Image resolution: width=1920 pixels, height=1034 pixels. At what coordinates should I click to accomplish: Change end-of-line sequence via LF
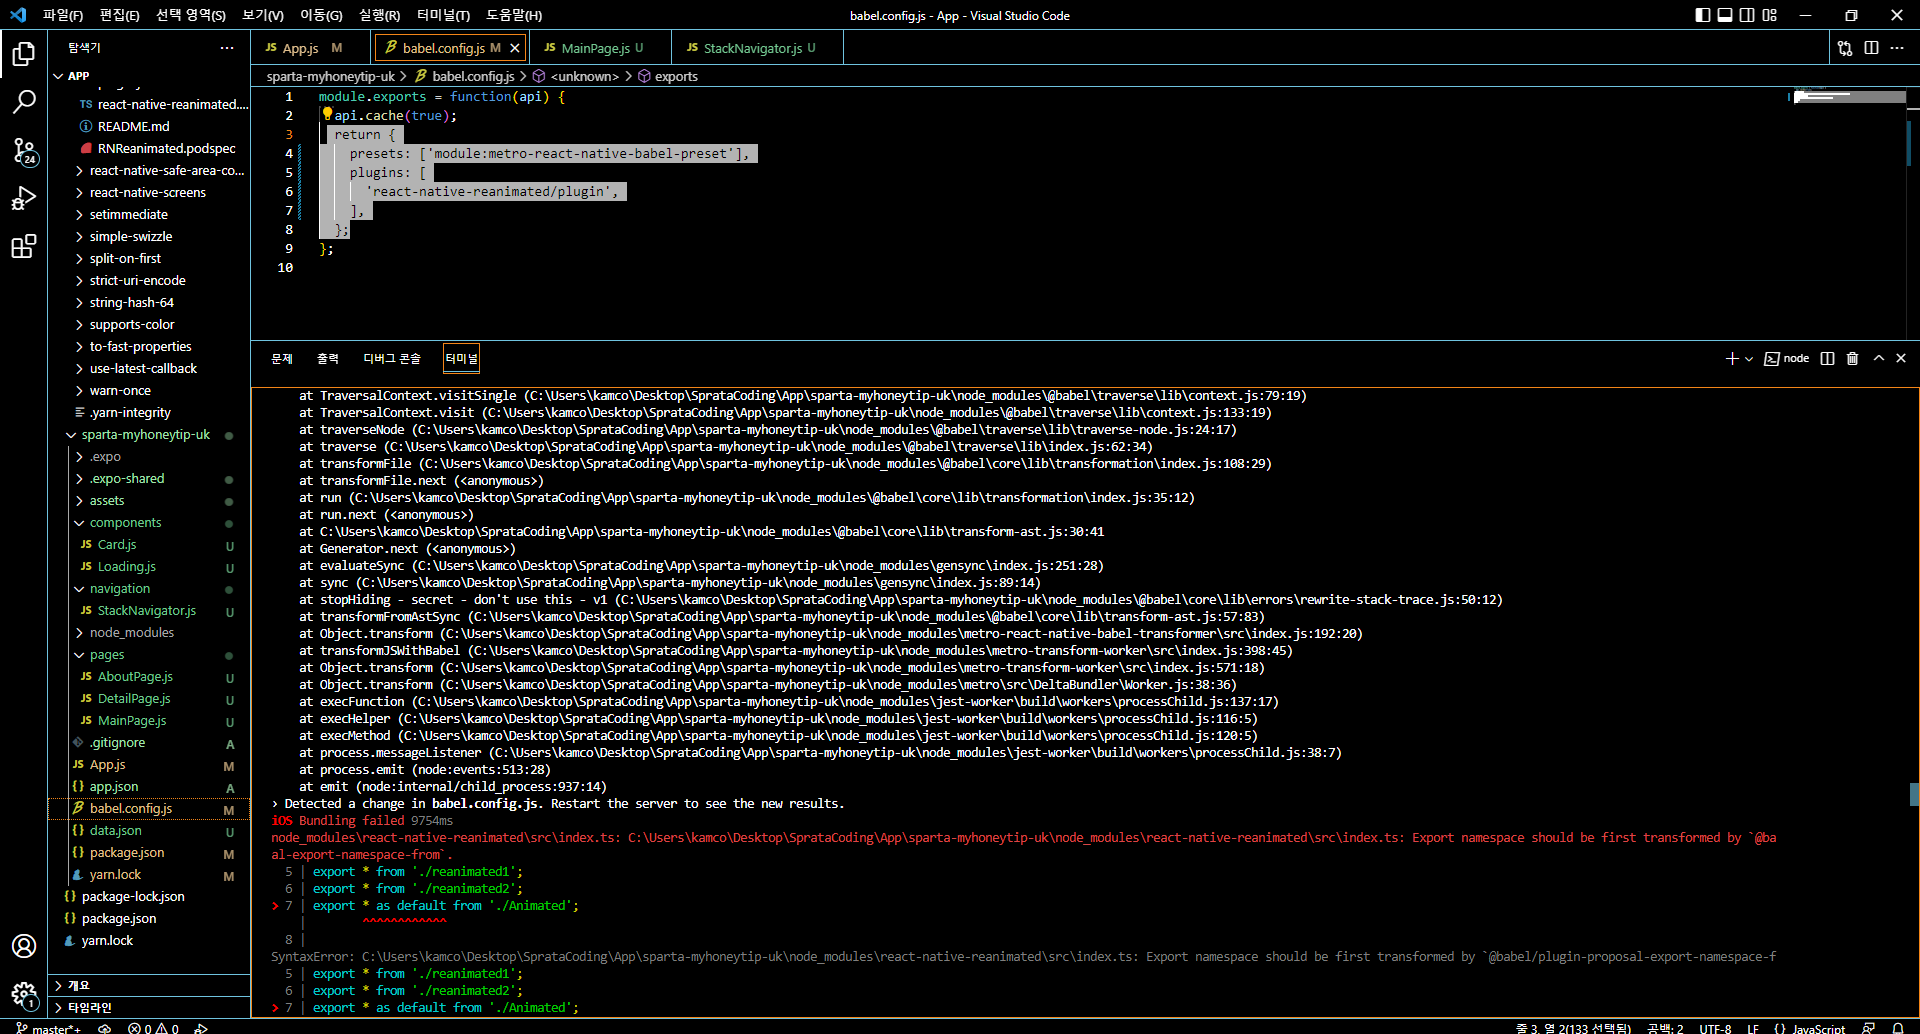(x=1753, y=1027)
